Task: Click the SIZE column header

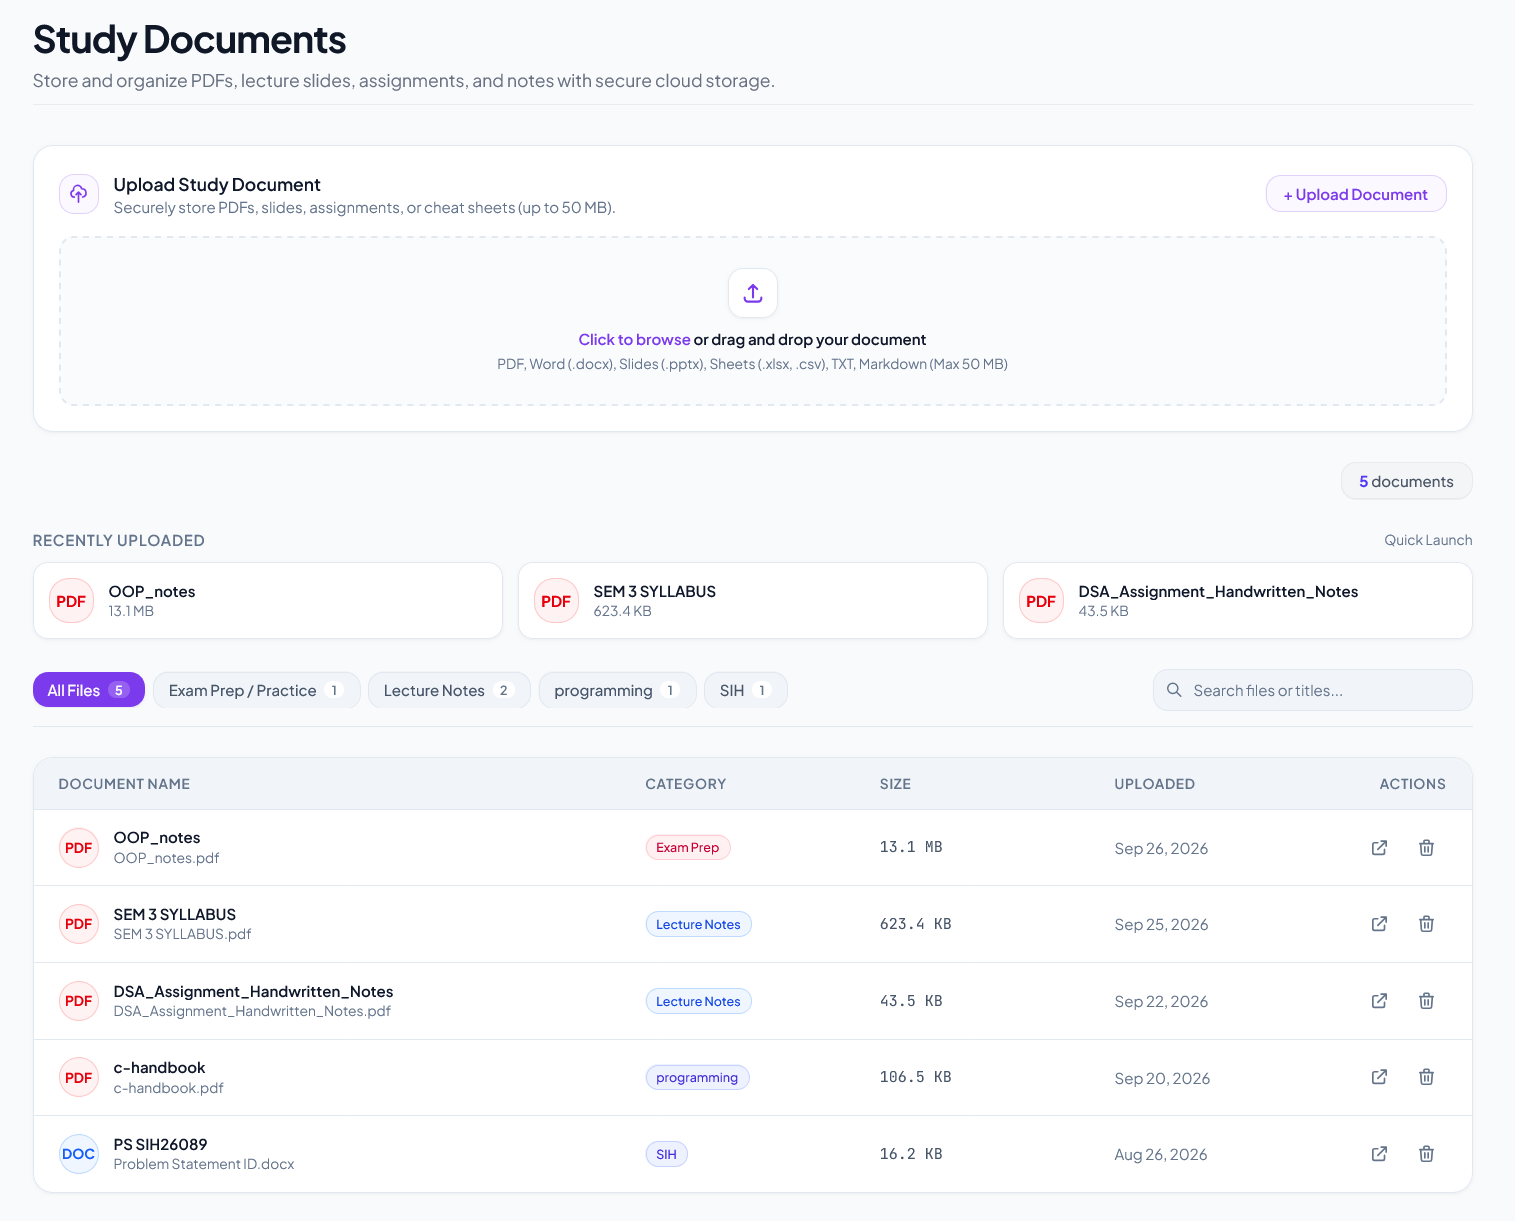Action: tap(895, 784)
